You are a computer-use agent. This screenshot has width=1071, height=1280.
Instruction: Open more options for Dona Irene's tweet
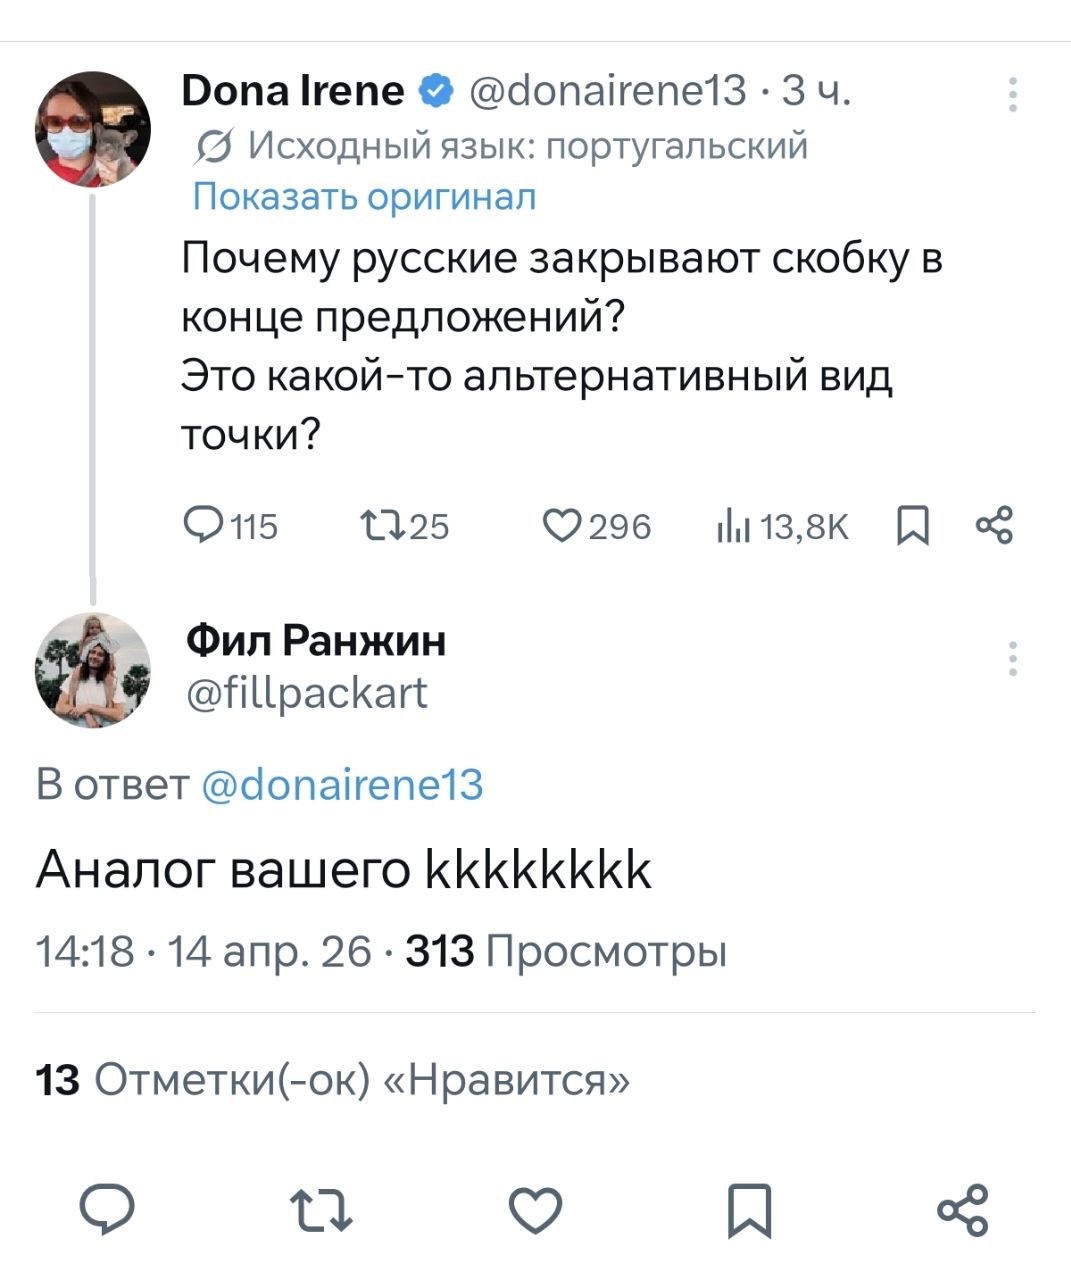pyautogui.click(x=1012, y=94)
